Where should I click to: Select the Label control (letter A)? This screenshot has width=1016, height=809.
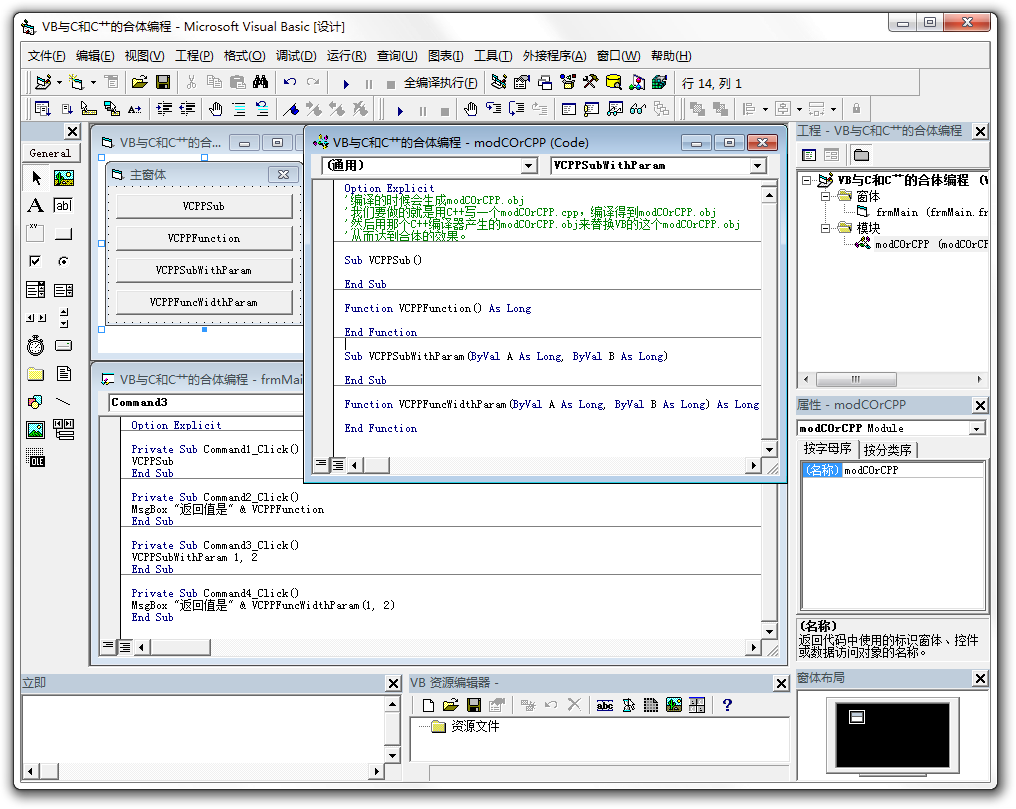(36, 205)
